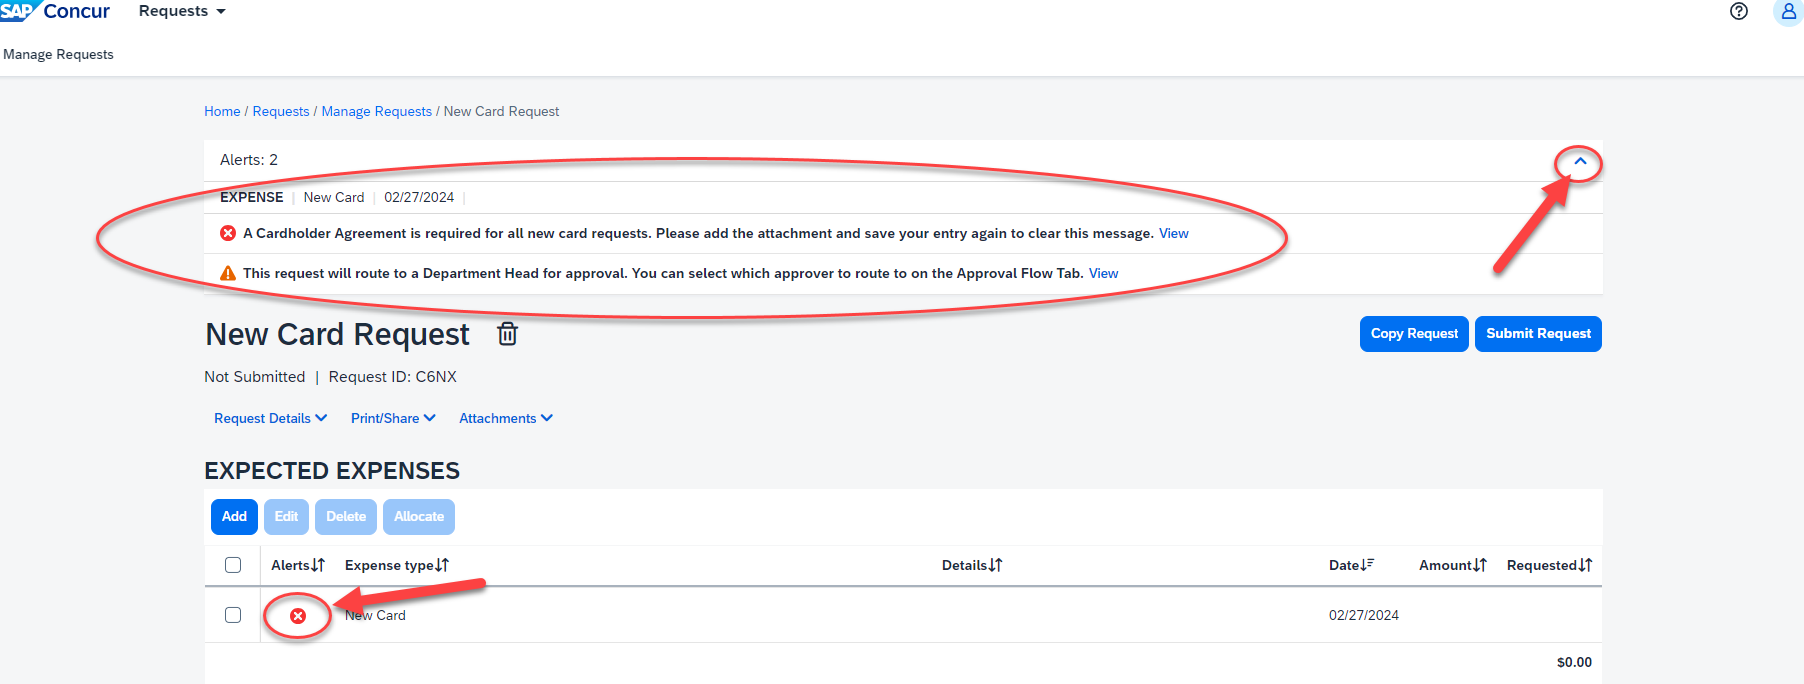Open the Requests menu in top bar
The width and height of the screenshot is (1804, 684).
[x=182, y=11]
